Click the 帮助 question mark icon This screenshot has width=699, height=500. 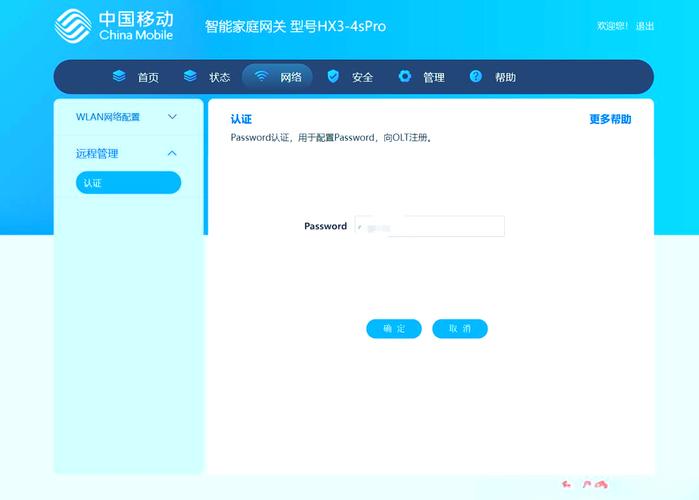pos(476,76)
